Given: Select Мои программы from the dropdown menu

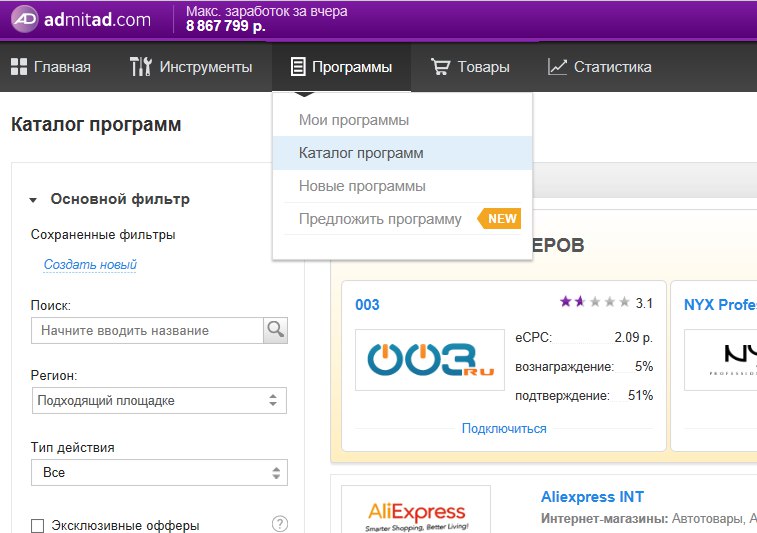Looking at the screenshot, I should tap(354, 120).
